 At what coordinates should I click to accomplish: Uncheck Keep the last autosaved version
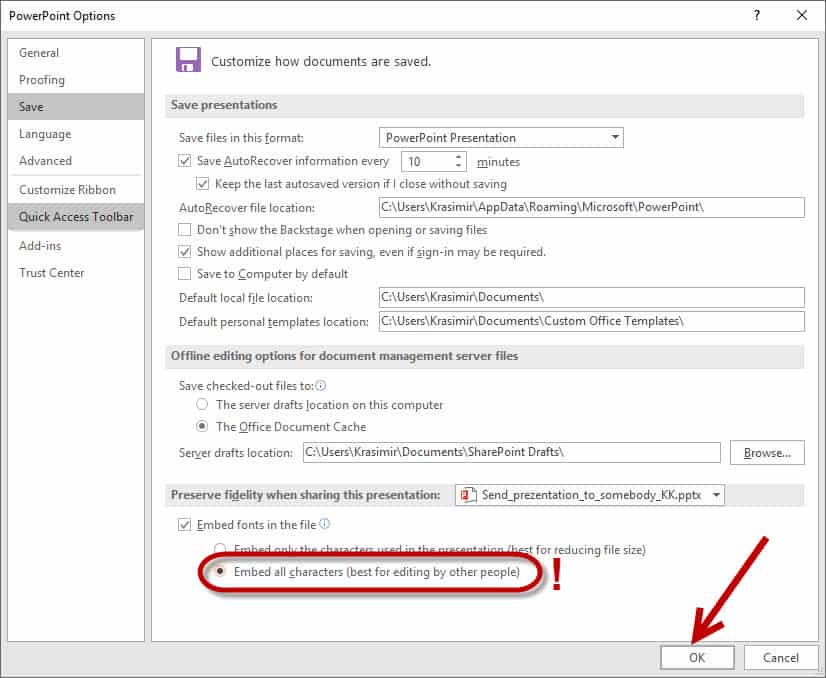click(203, 184)
